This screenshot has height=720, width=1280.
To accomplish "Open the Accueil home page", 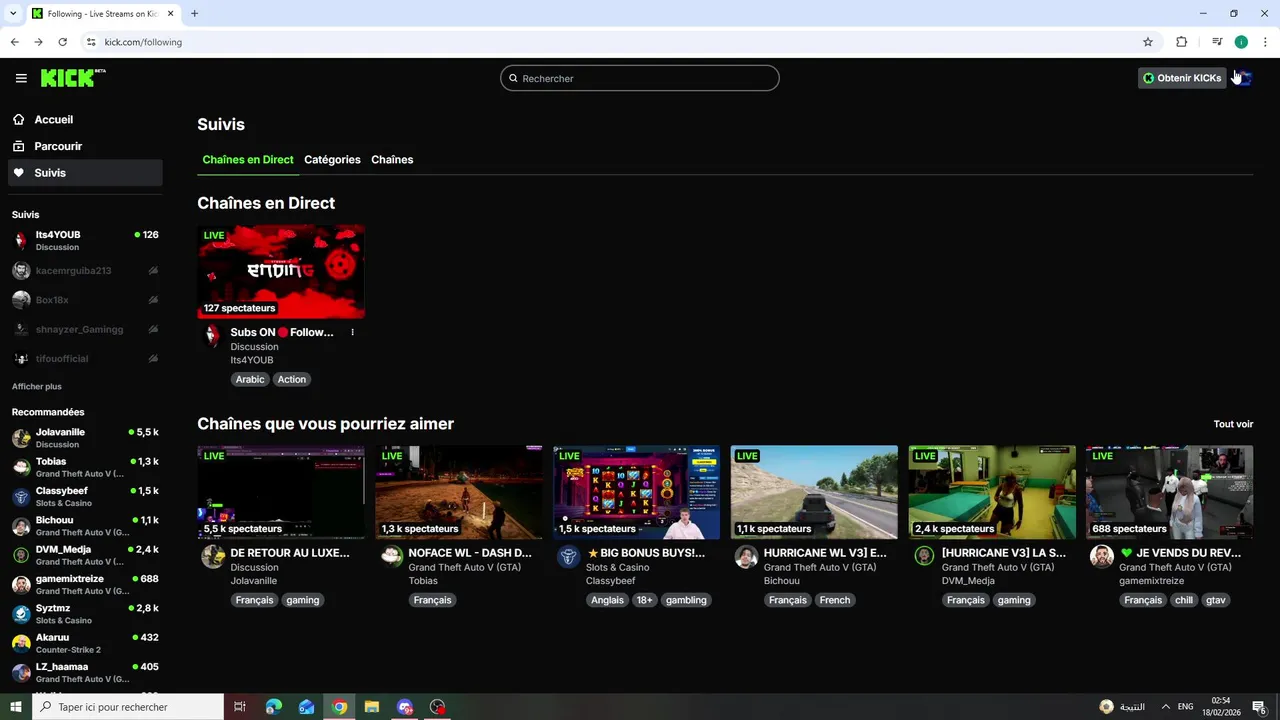I will (x=85, y=119).
